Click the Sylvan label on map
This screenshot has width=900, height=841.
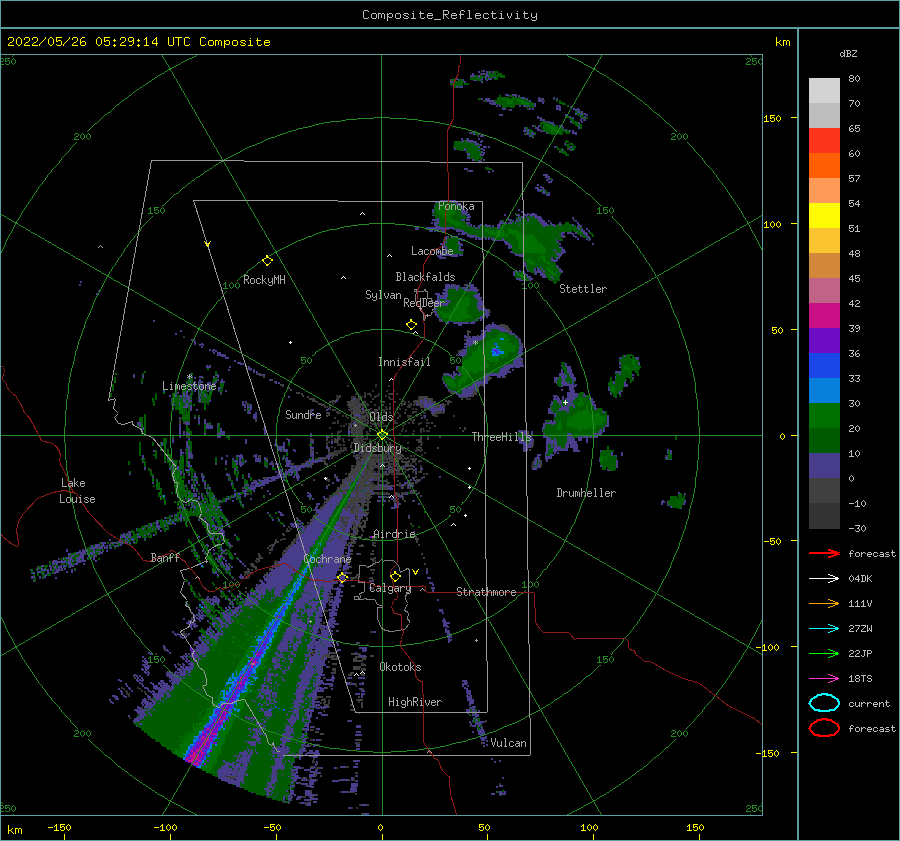click(383, 295)
